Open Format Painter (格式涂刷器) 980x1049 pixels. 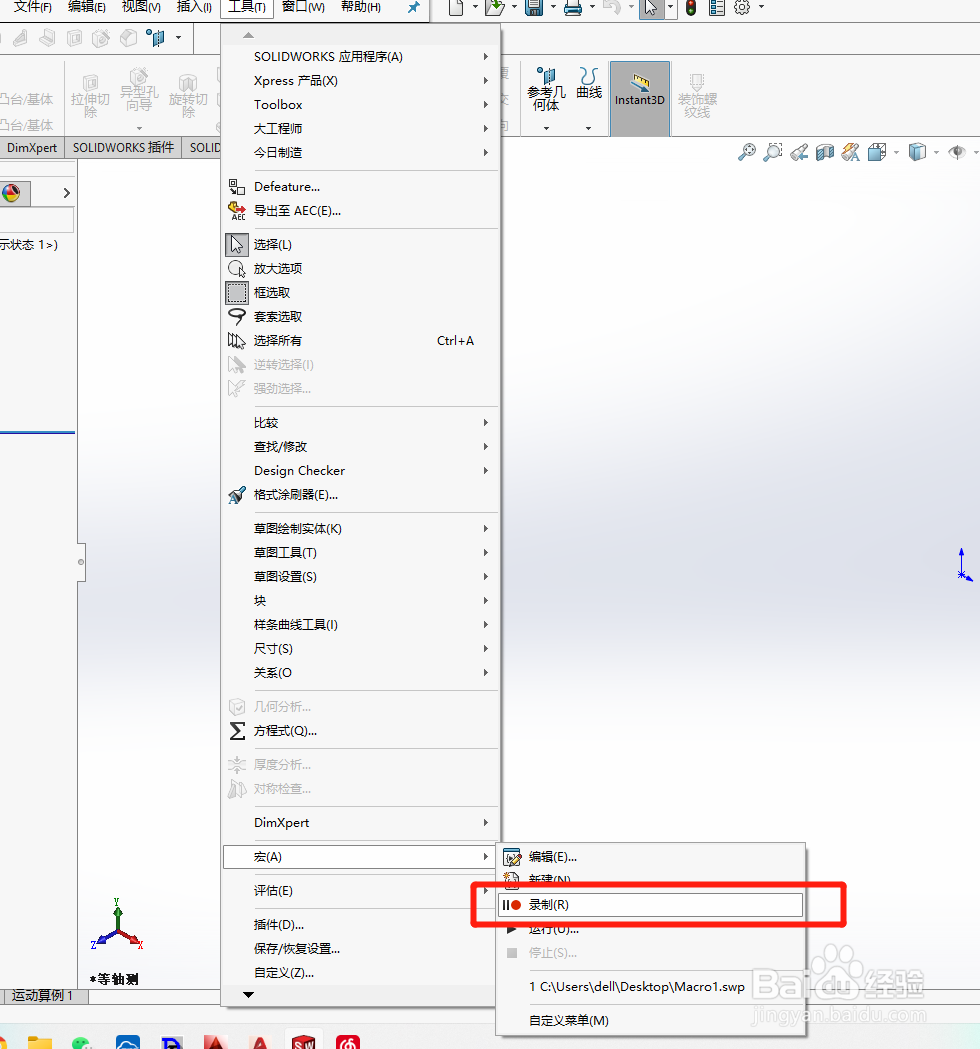(361, 495)
